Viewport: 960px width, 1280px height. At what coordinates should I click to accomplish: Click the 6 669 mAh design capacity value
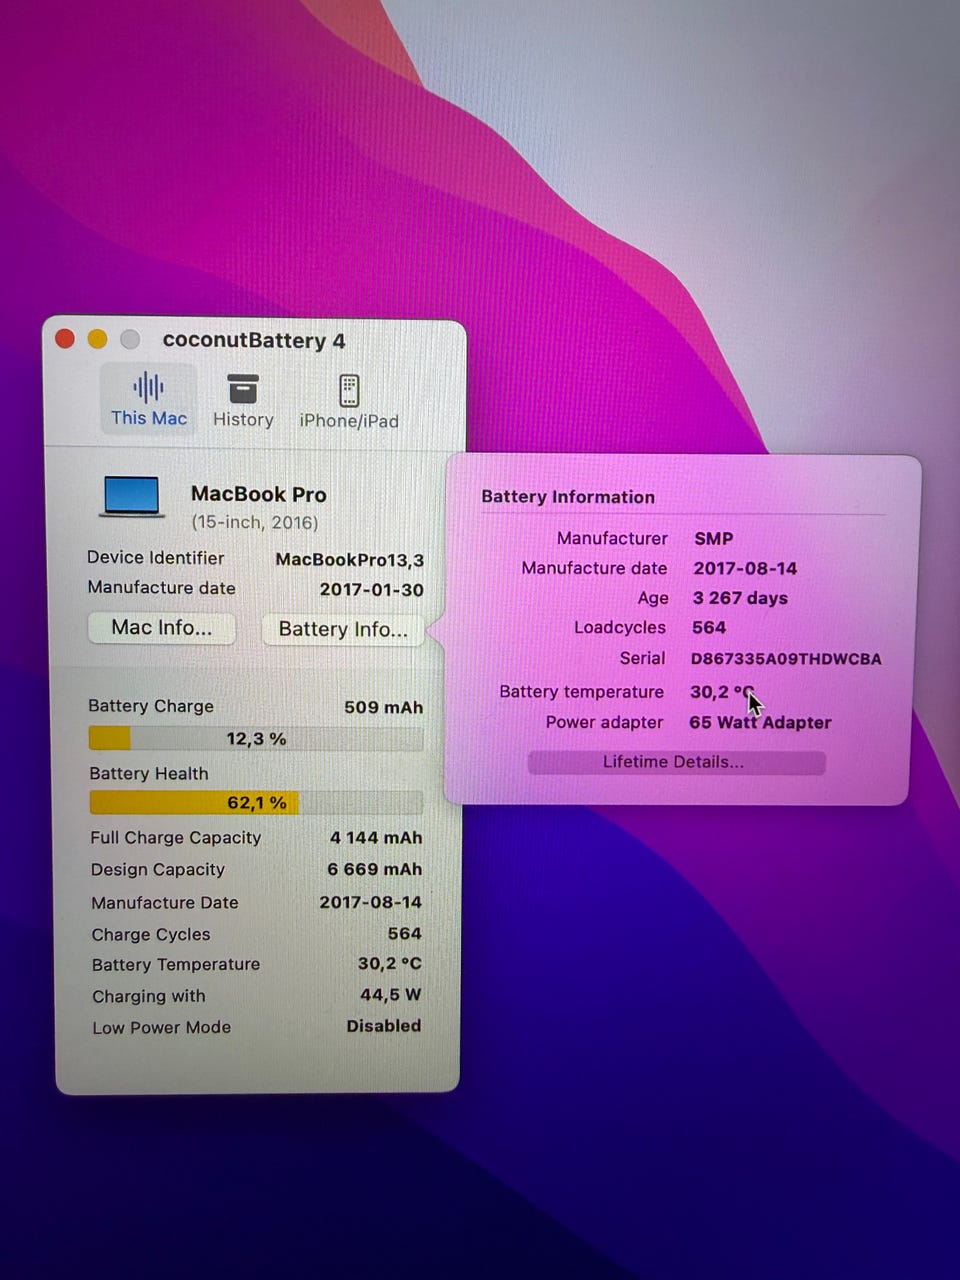(x=375, y=870)
